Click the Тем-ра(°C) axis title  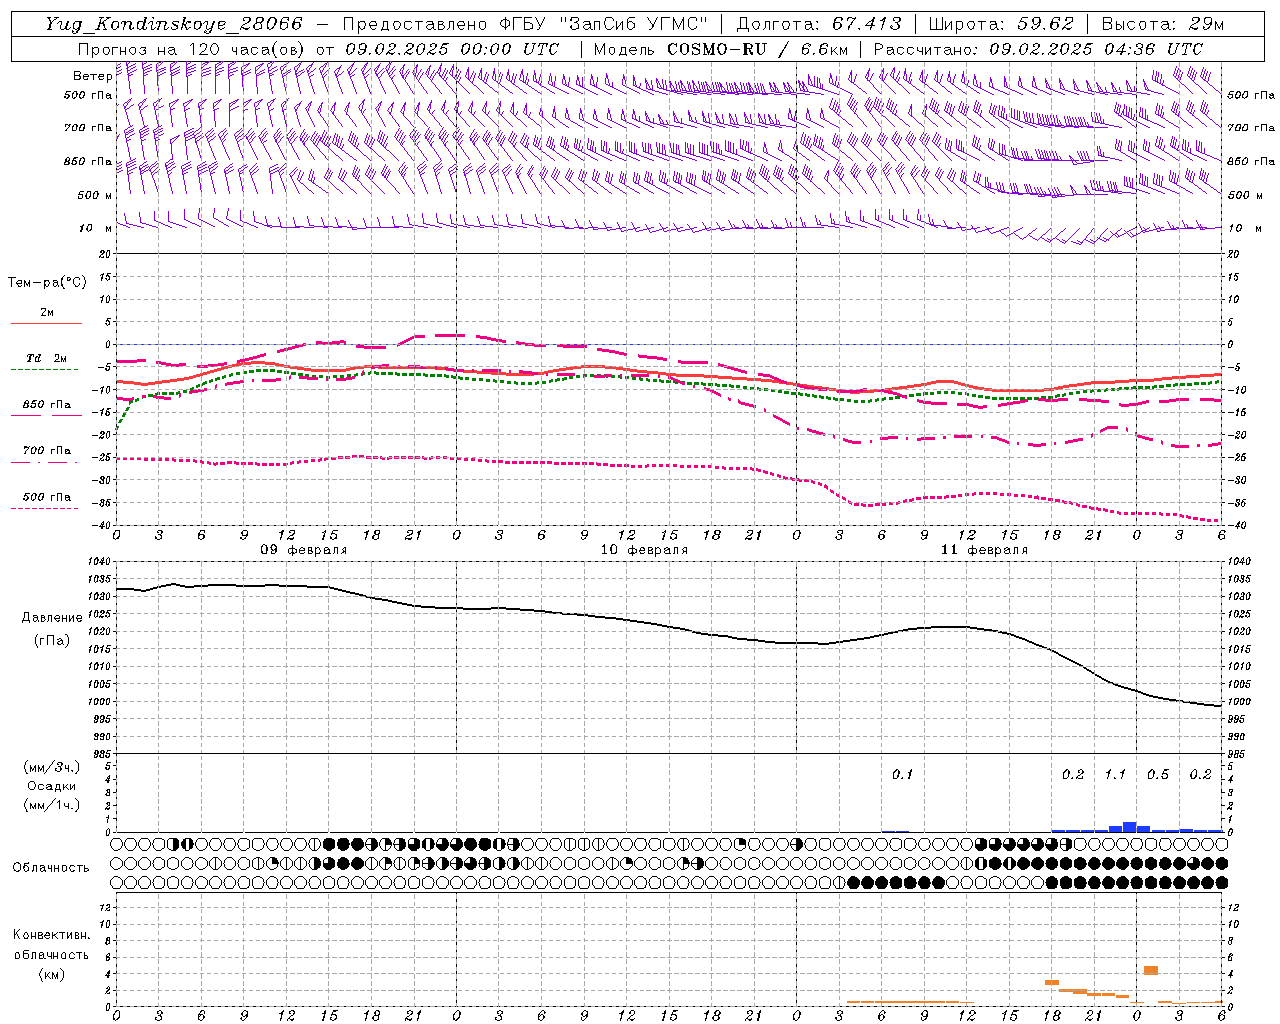pos(47,283)
